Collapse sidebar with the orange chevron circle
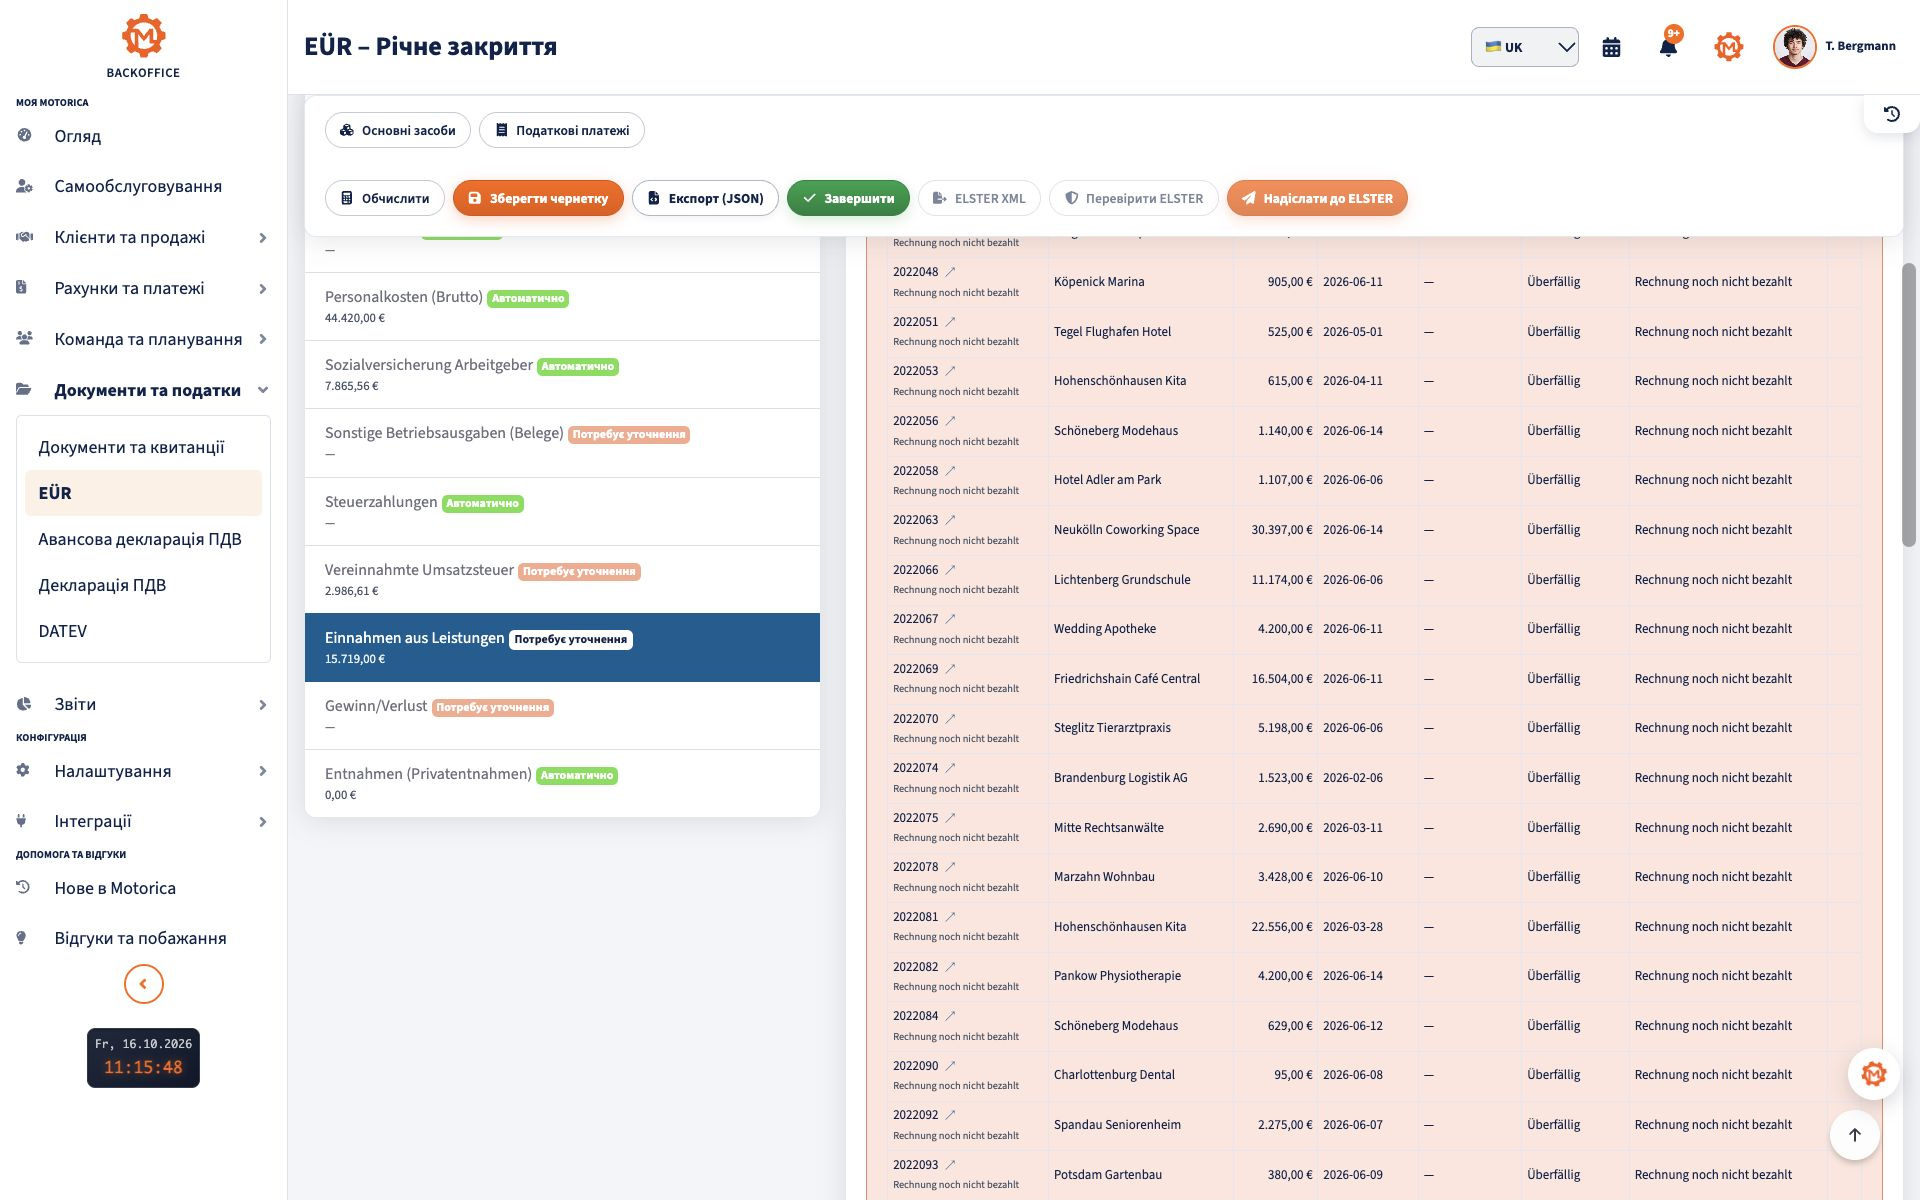 (143, 984)
